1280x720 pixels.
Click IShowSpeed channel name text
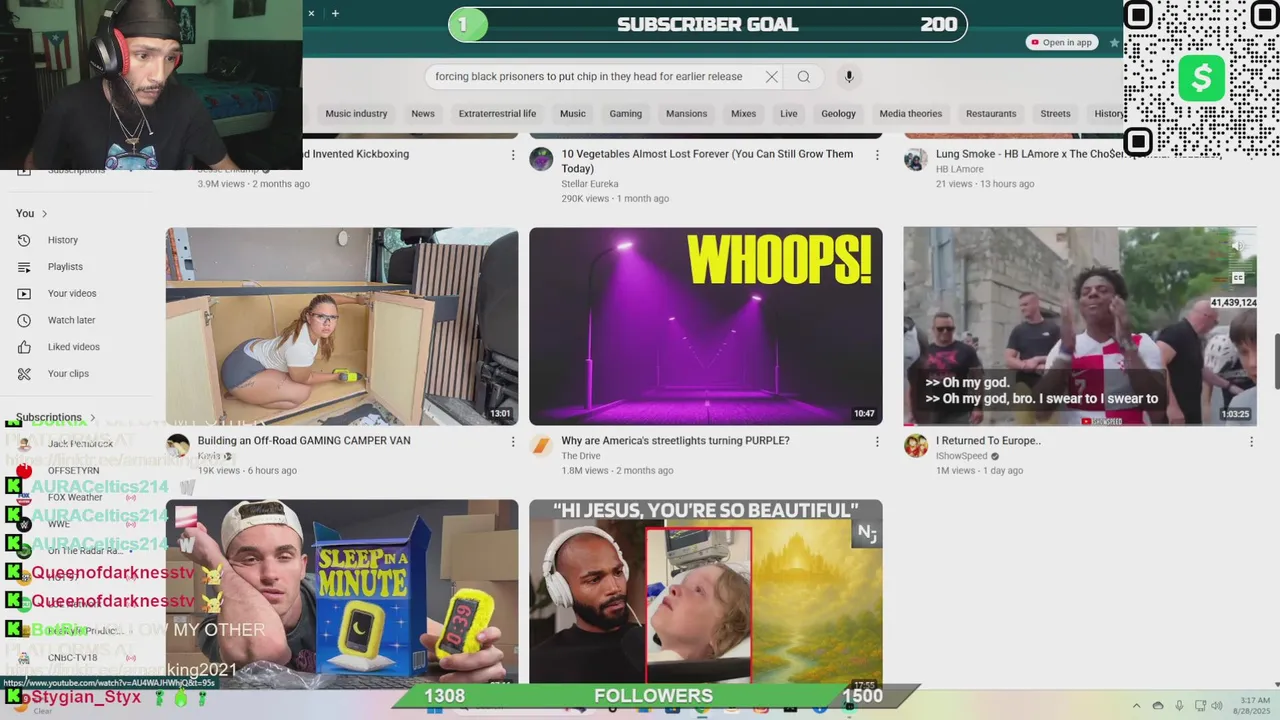(x=961, y=456)
